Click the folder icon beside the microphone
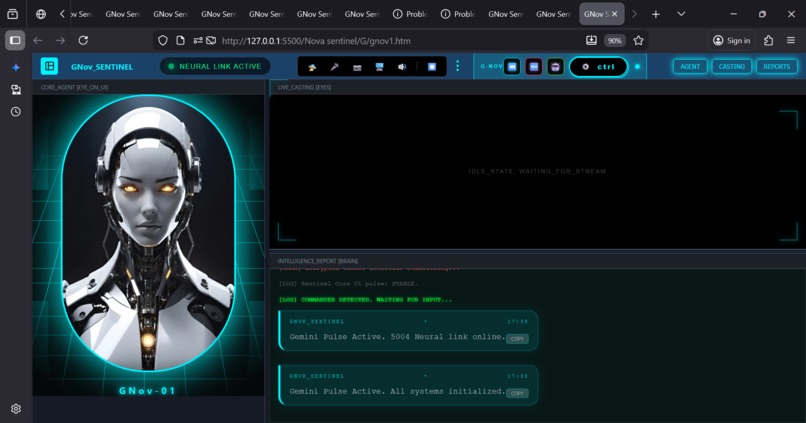Image resolution: width=806 pixels, height=423 pixels. 357,67
